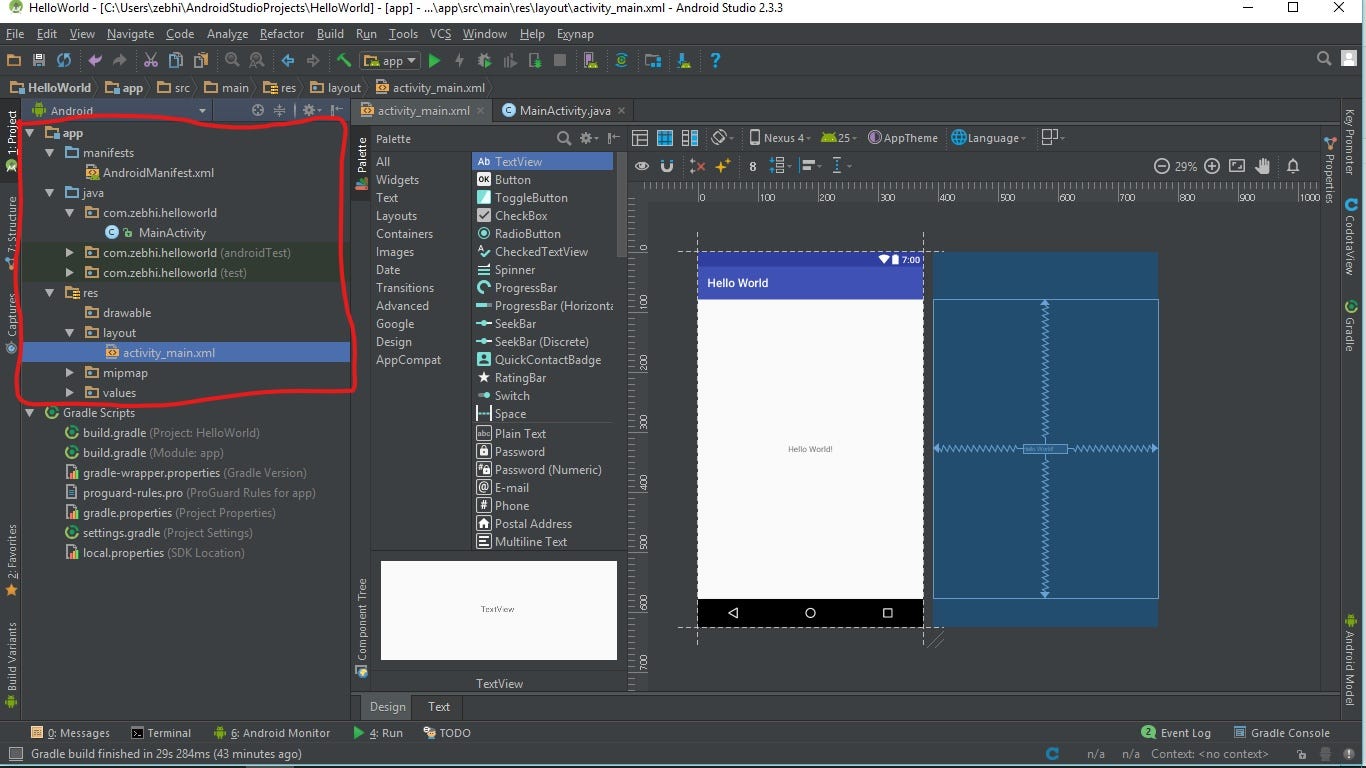1366x768 pixels.
Task: Click the Make Project hammer icon
Action: [x=343, y=61]
